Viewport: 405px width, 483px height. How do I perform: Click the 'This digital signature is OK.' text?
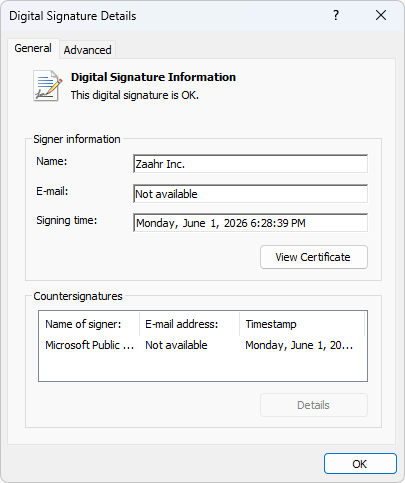[135, 95]
